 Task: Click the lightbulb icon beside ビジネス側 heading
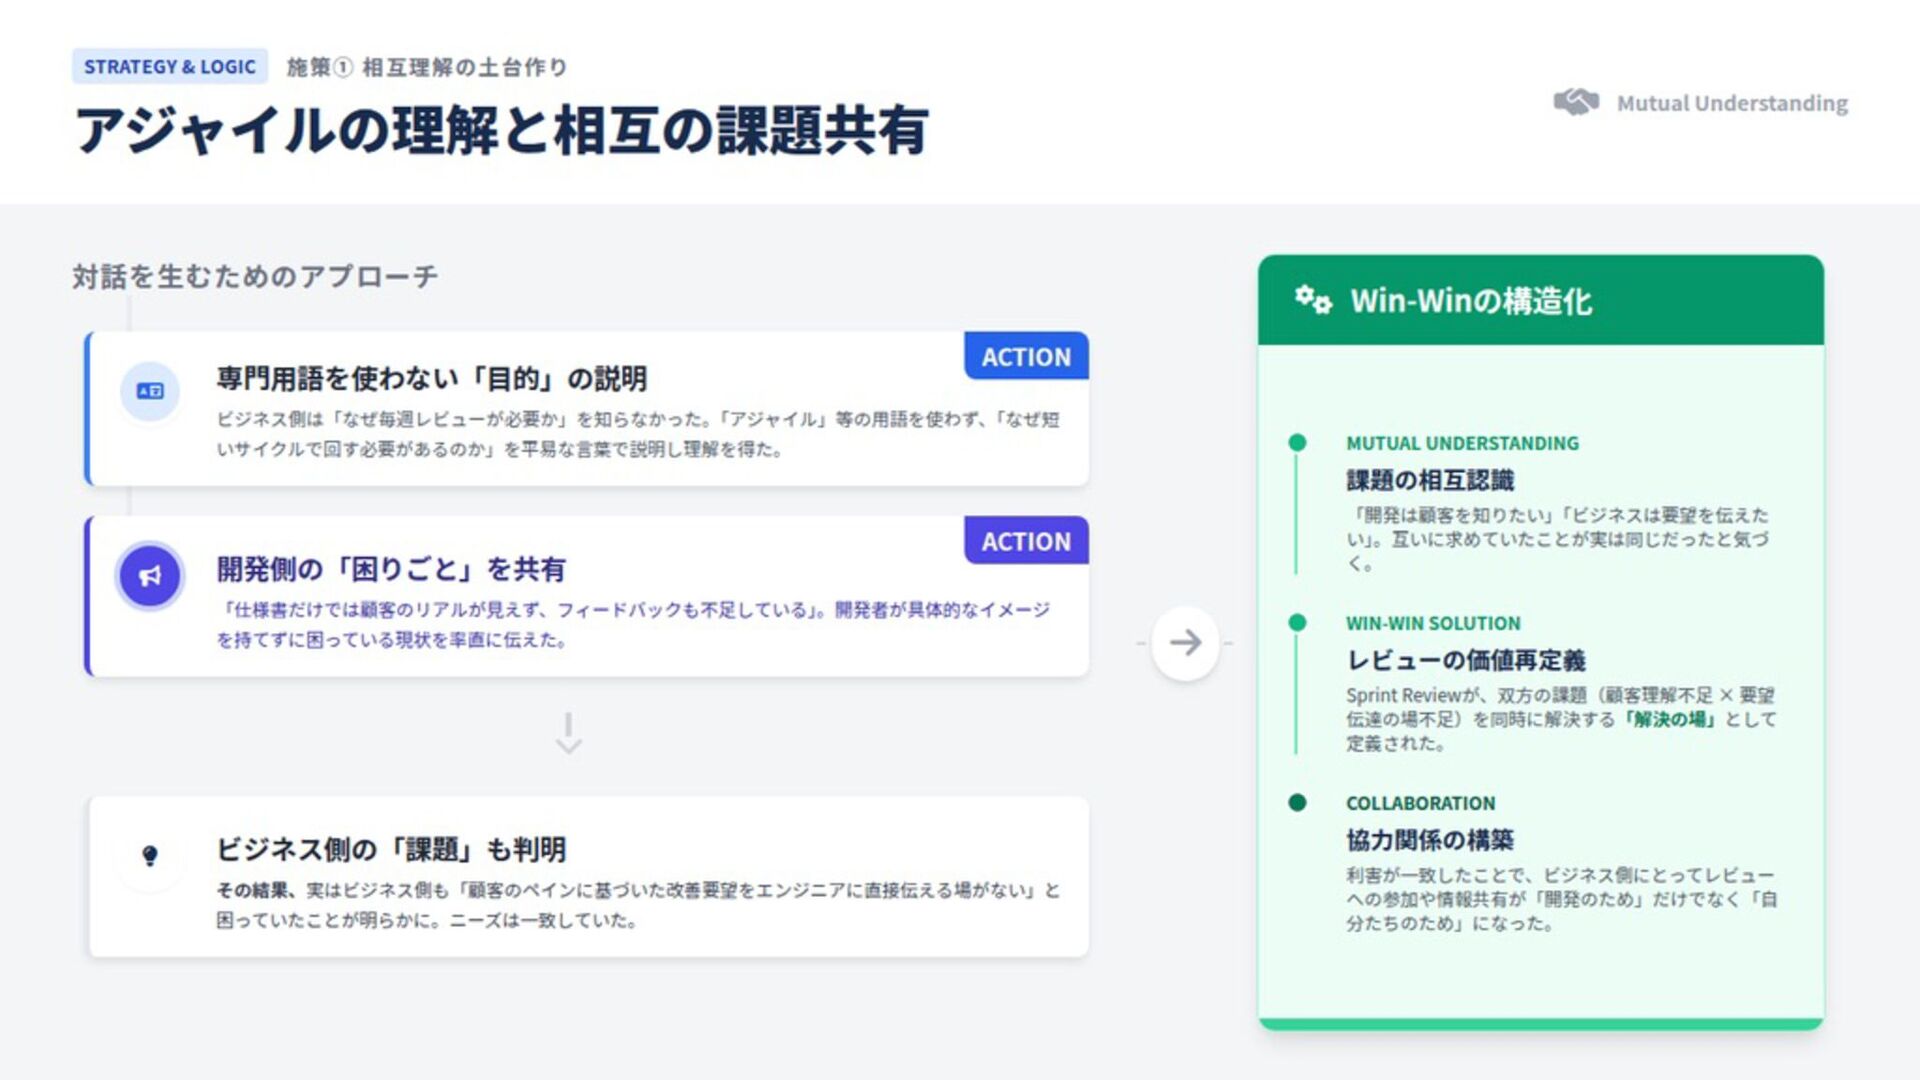point(150,856)
